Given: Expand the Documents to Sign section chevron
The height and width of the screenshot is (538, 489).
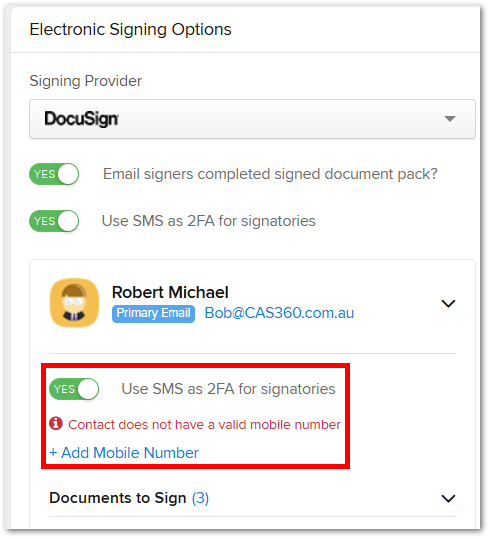Looking at the screenshot, I should pyautogui.click(x=448, y=498).
